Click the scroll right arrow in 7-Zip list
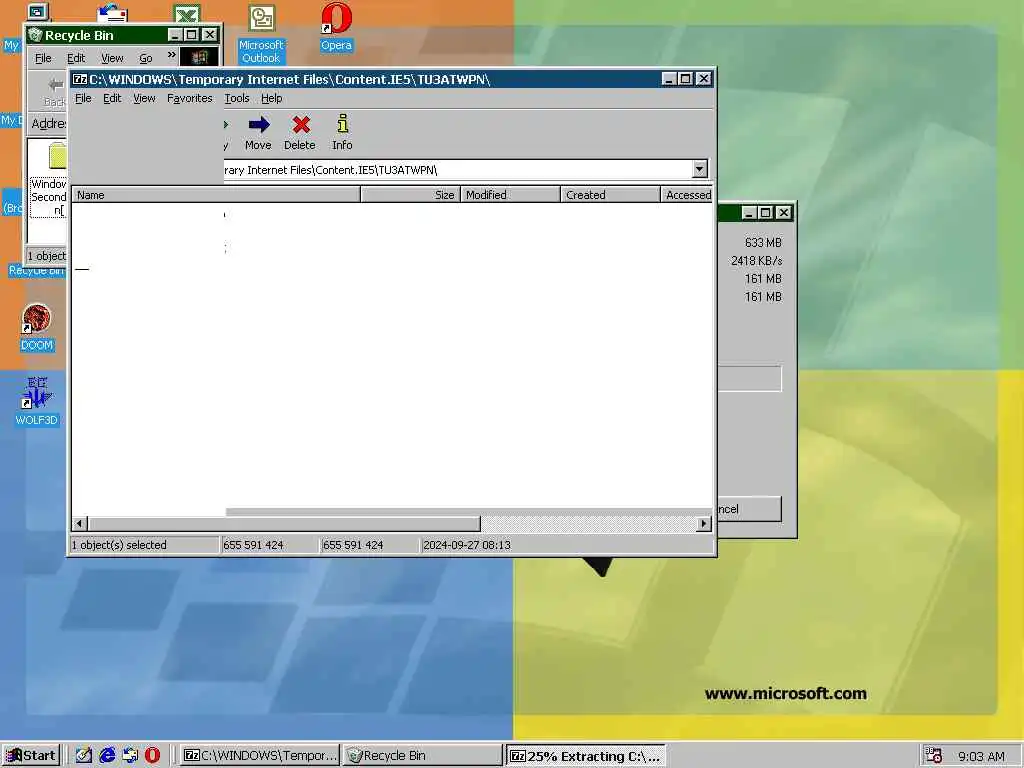The width and height of the screenshot is (1024, 768). click(704, 524)
